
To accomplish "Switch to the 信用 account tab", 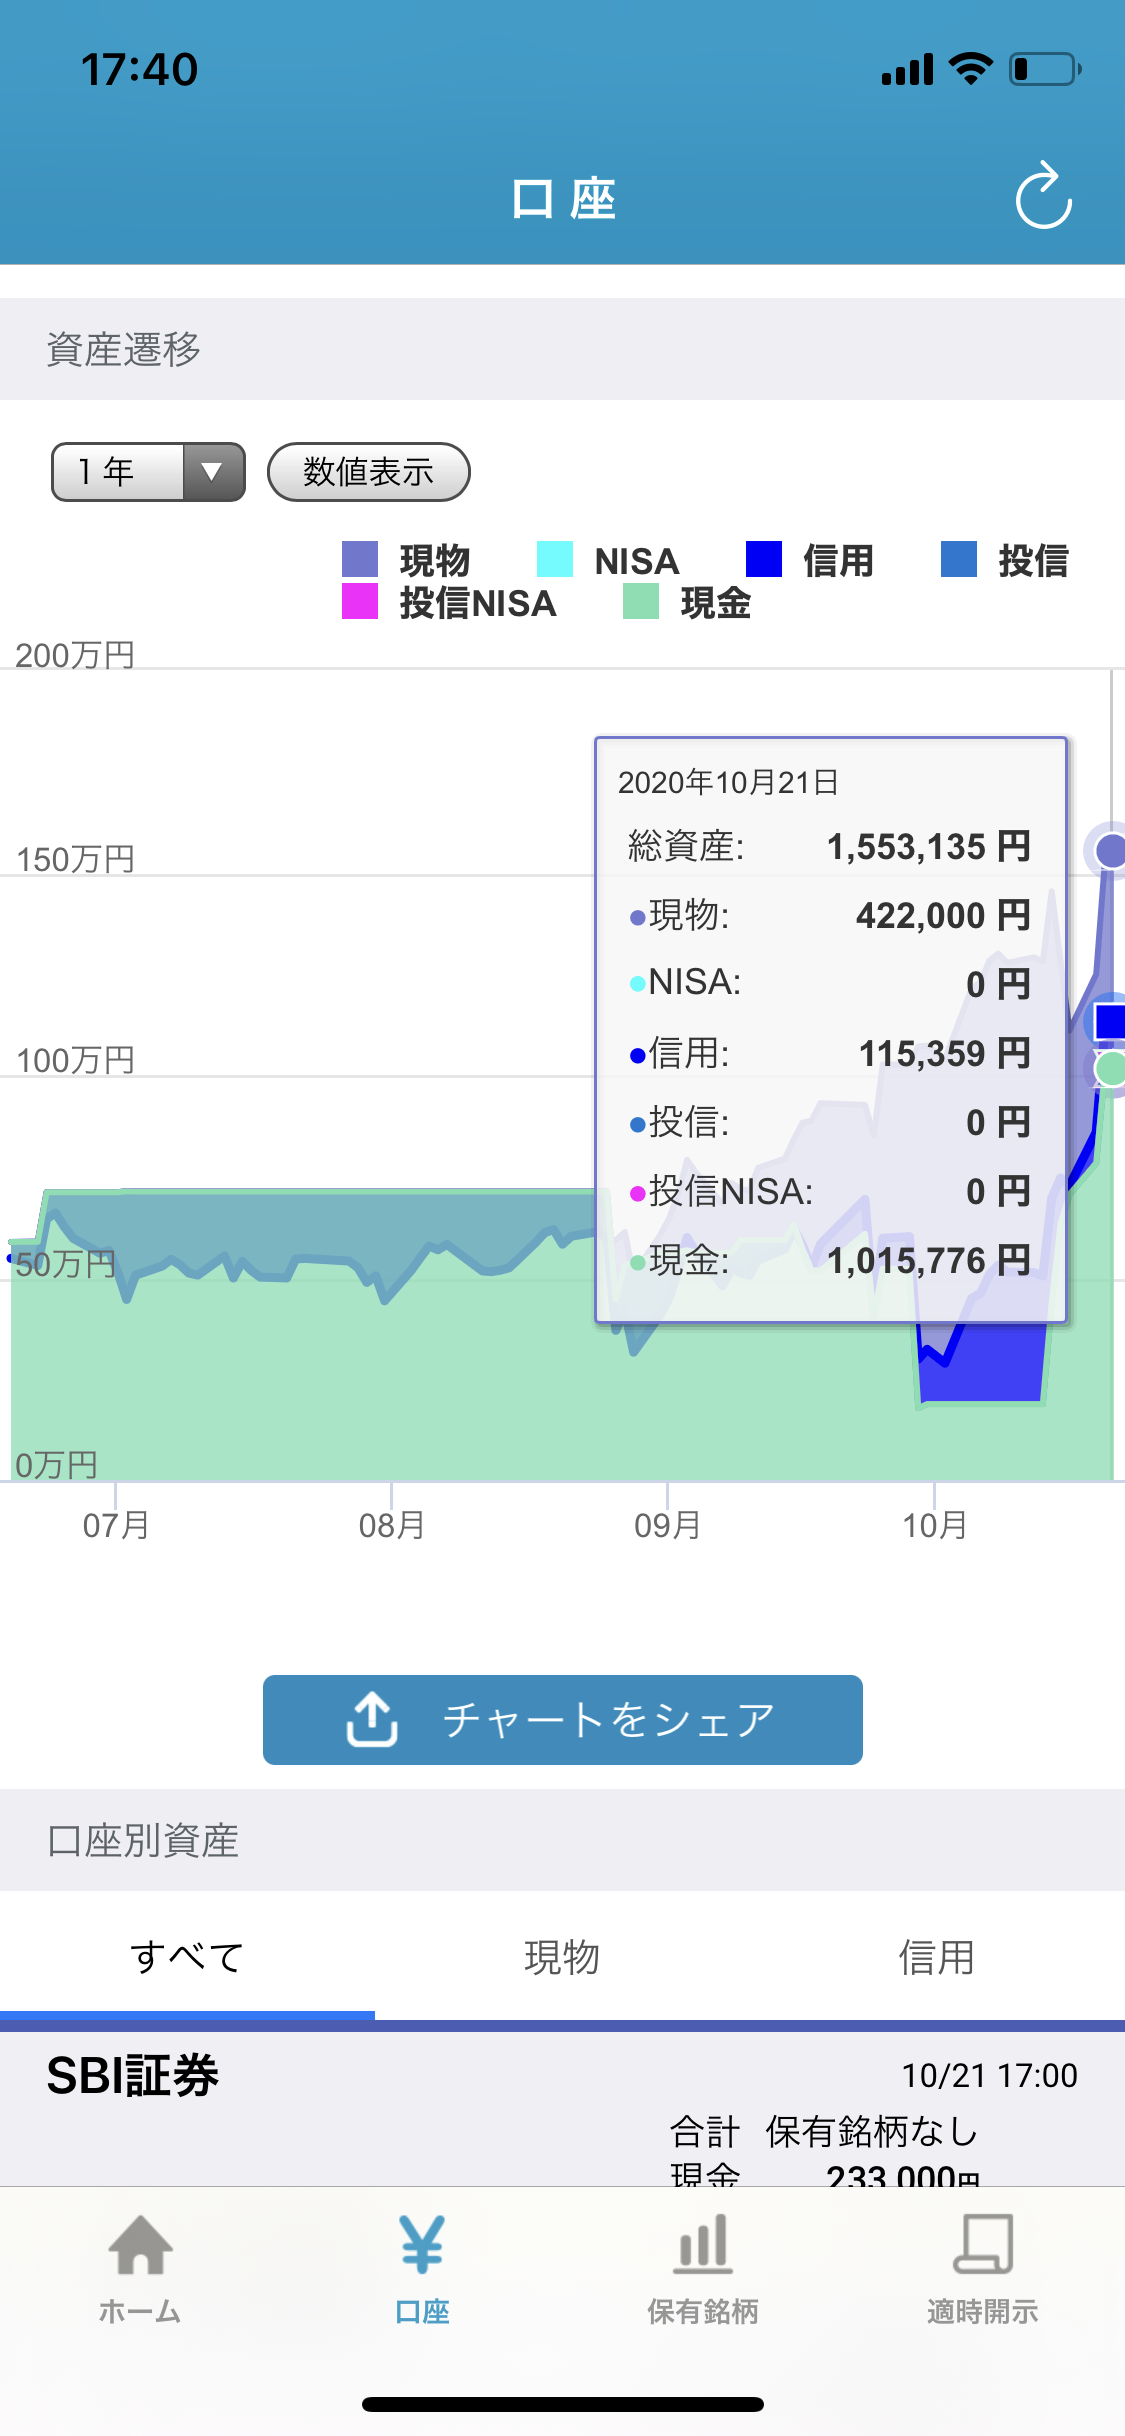I will point(936,1957).
